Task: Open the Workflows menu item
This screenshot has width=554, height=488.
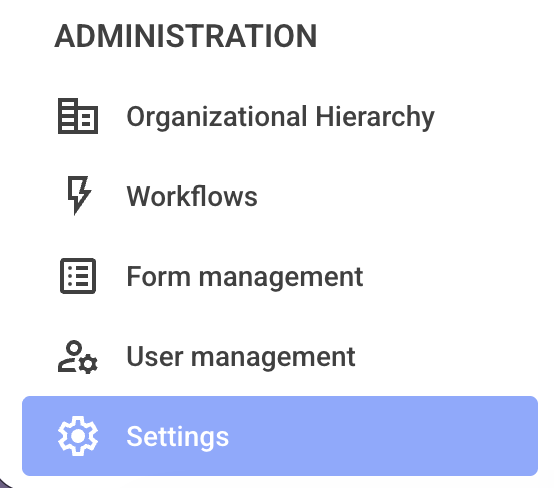Action: pos(280,196)
